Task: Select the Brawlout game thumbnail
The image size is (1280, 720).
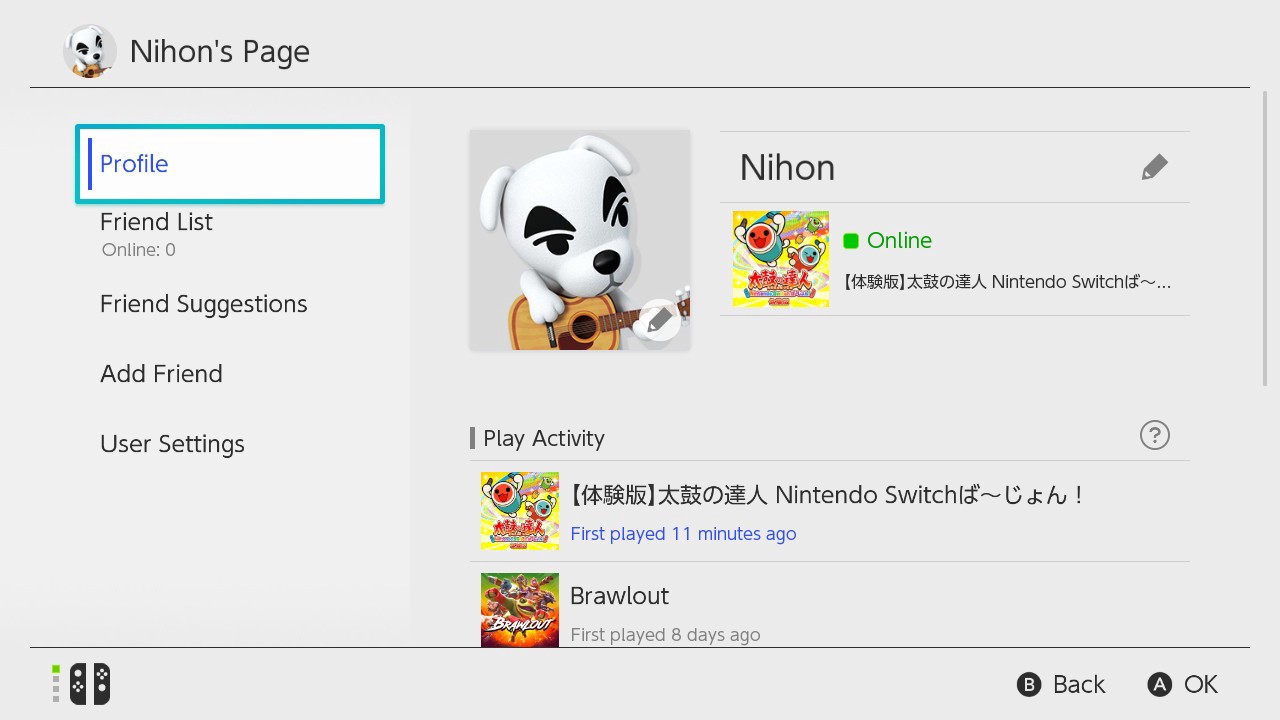Action: click(520, 610)
